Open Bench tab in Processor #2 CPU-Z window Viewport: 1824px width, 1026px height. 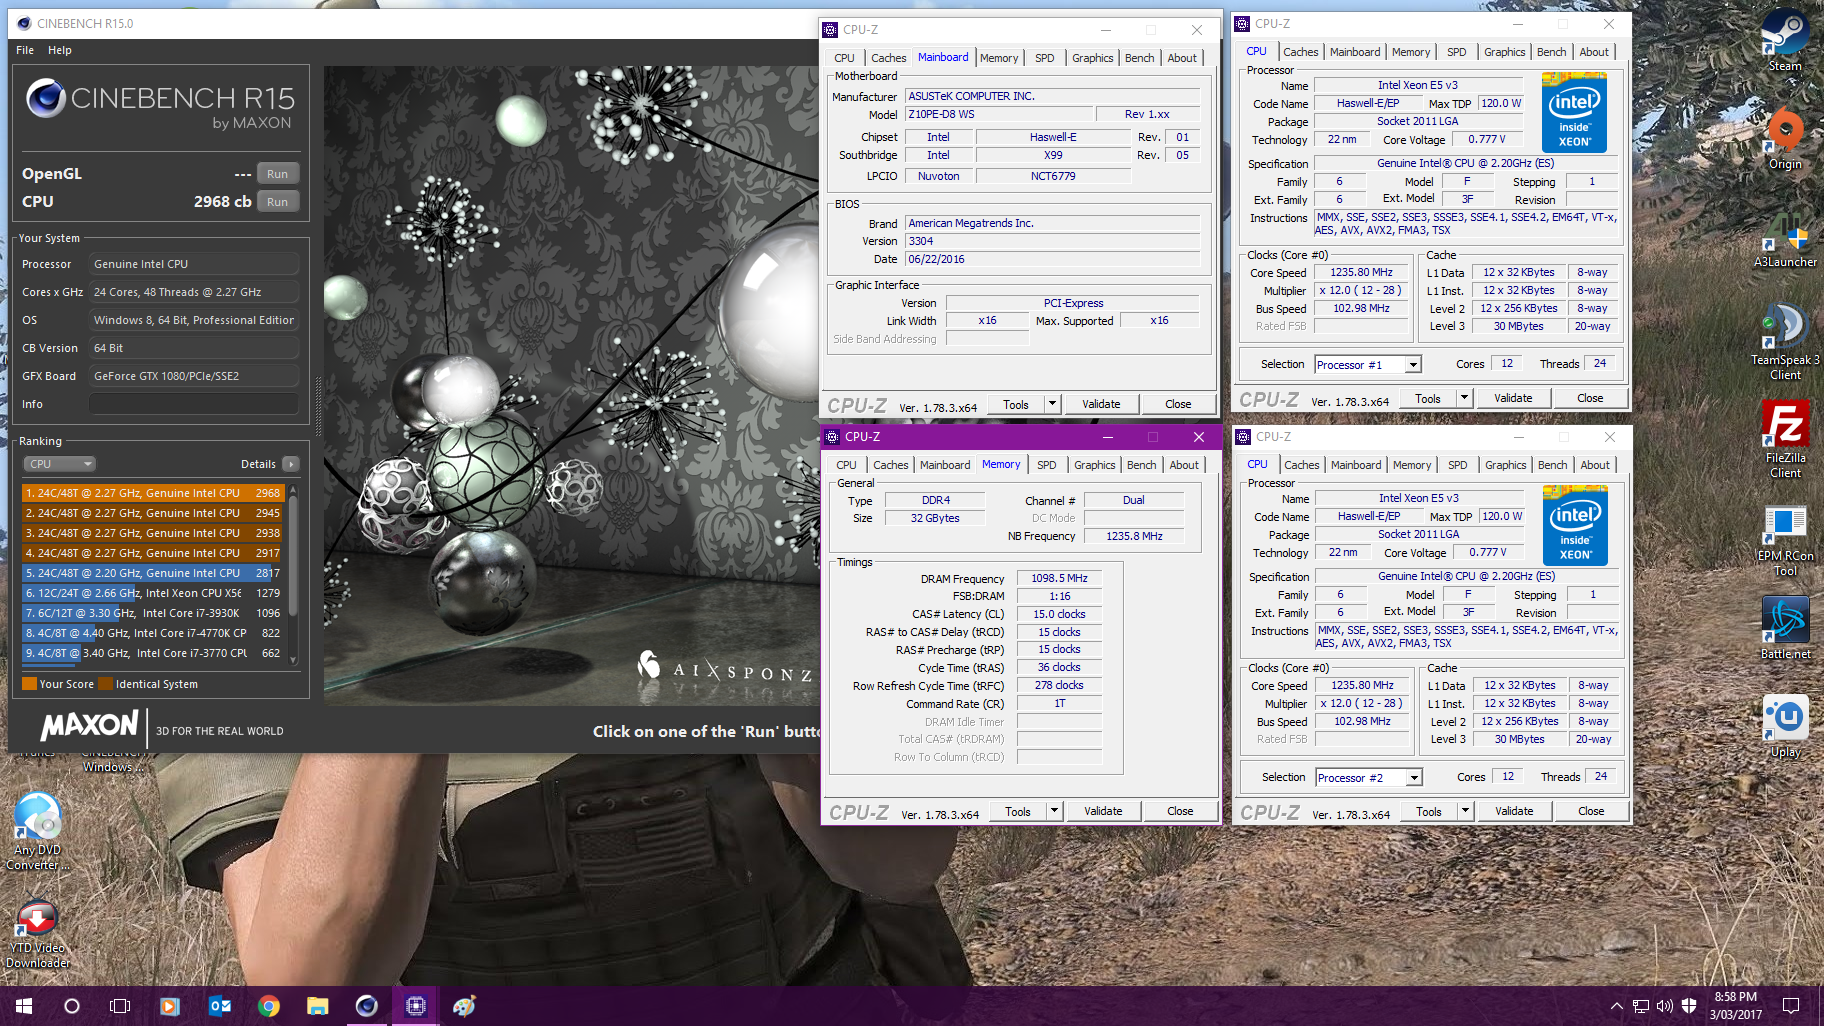click(x=1552, y=465)
